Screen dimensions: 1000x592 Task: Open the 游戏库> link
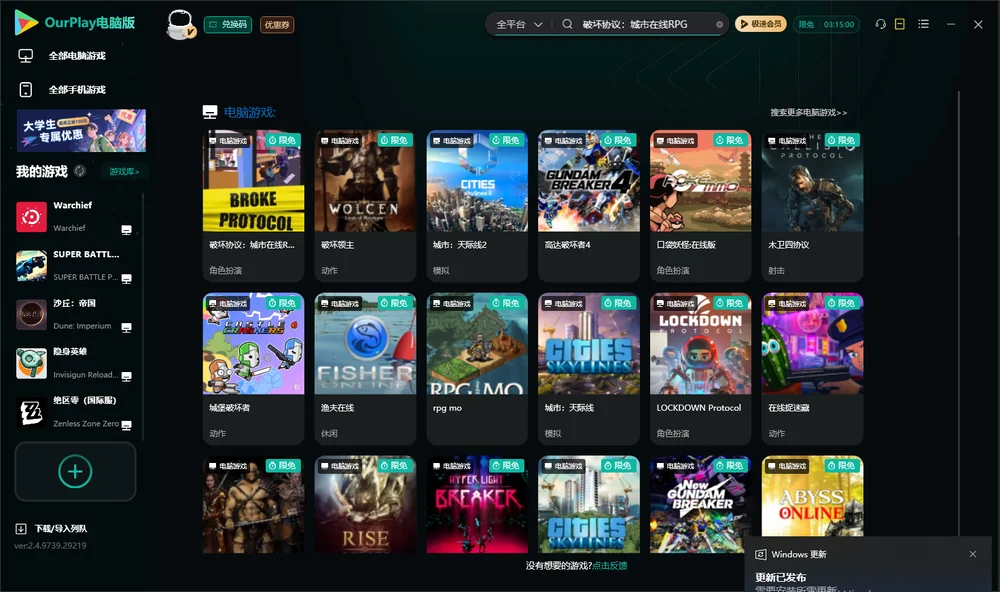(124, 172)
